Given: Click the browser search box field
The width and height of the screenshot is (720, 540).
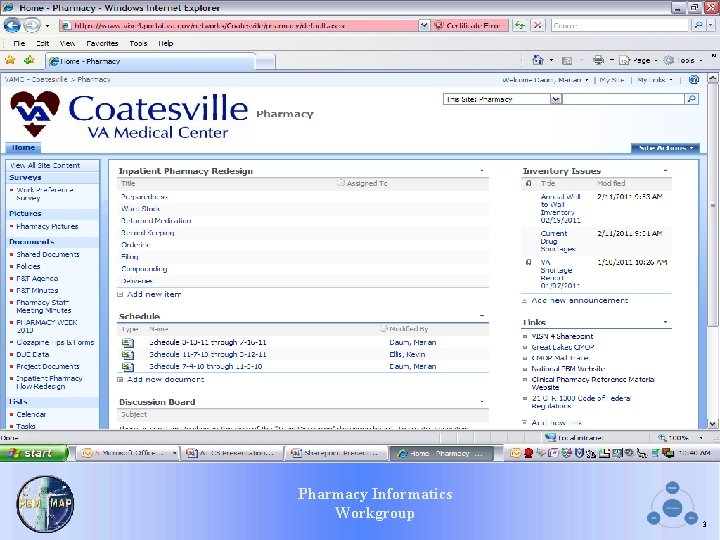Looking at the screenshot, I should (x=620, y=25).
